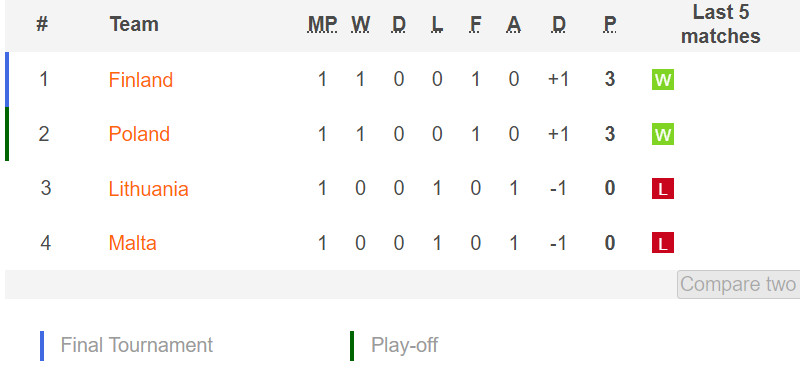Click the A goals-against column header
The width and height of the screenshot is (800, 373).
coord(513,24)
